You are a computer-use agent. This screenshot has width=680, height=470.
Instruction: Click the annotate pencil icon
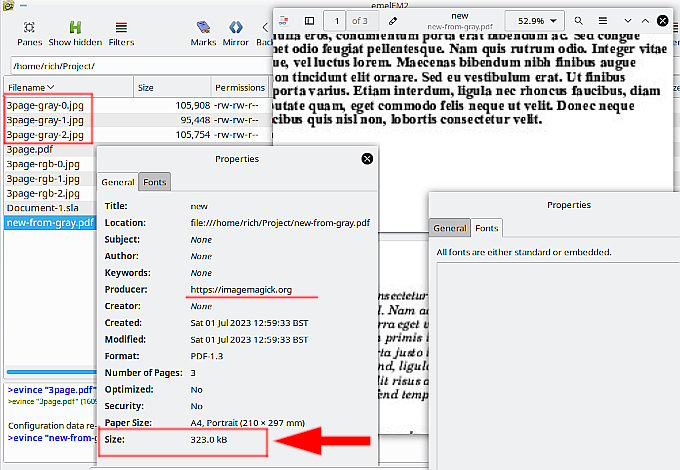pyautogui.click(x=393, y=21)
